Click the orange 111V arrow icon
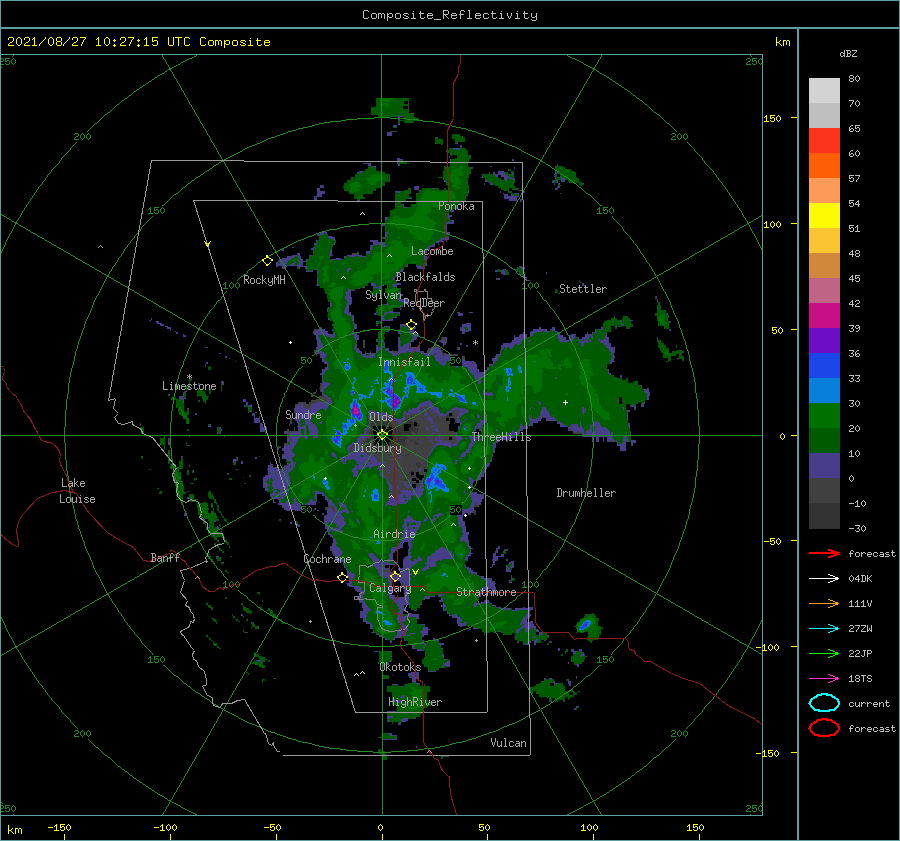This screenshot has height=841, width=900. (x=824, y=603)
